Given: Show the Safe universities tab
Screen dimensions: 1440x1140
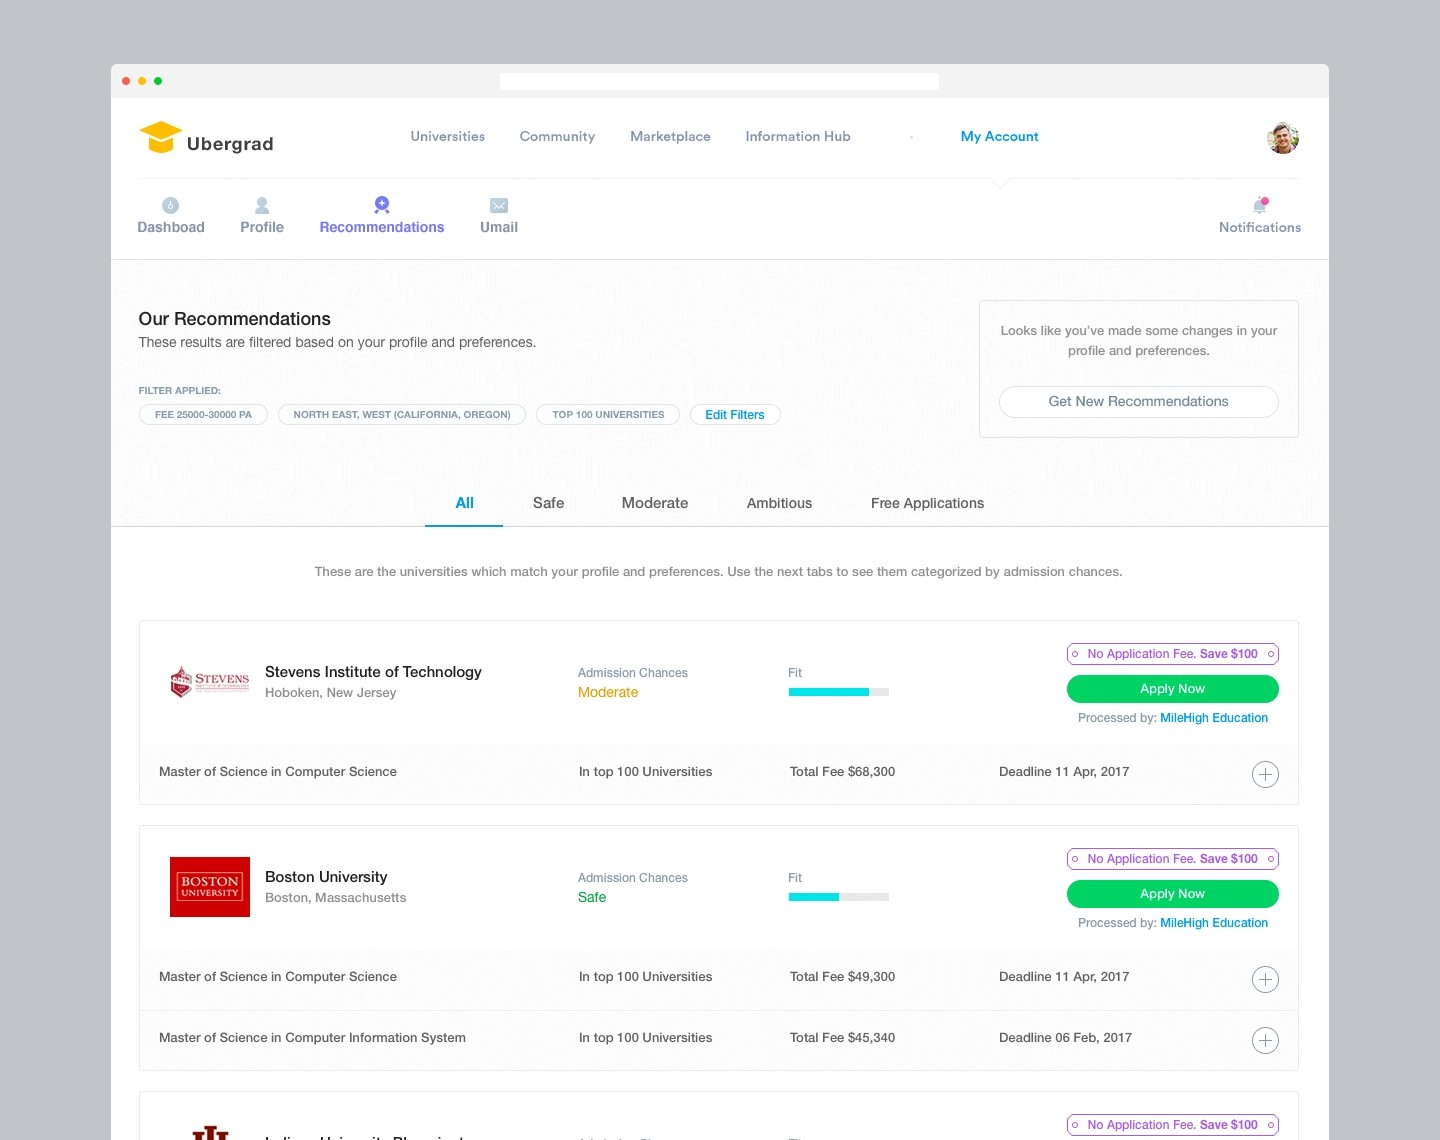Looking at the screenshot, I should tap(548, 503).
